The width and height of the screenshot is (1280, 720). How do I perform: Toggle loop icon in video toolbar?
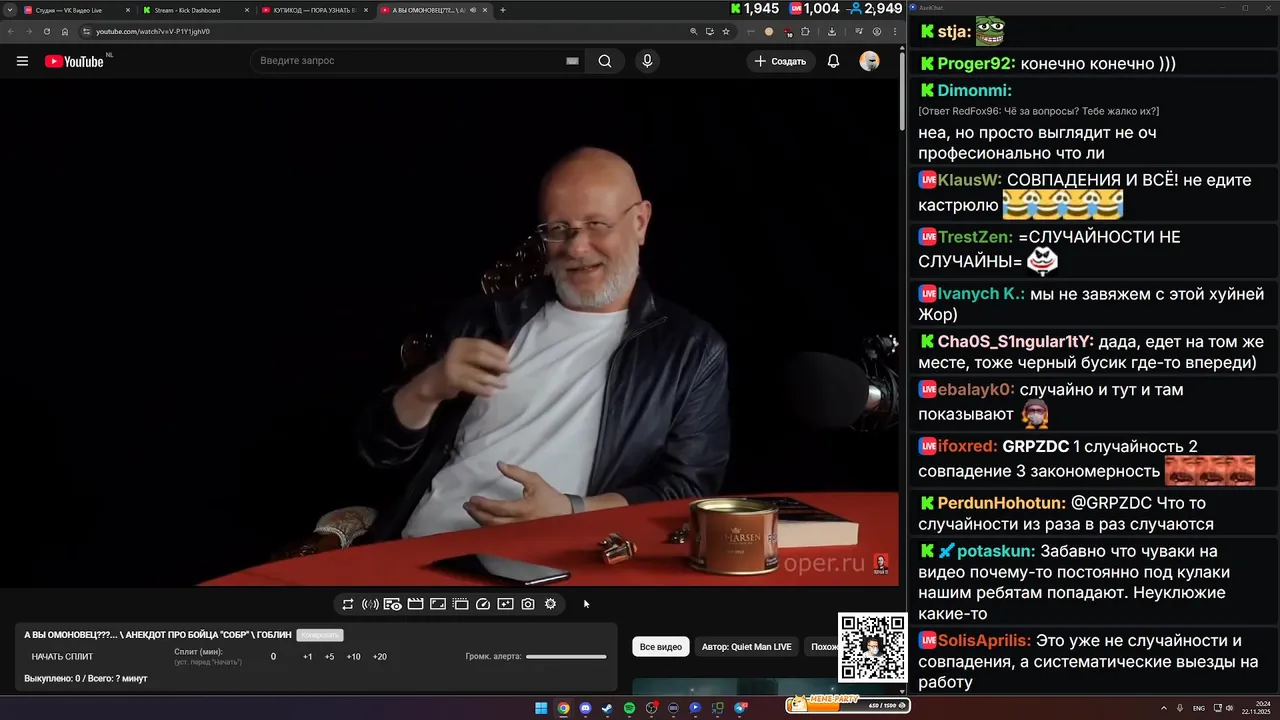(348, 604)
